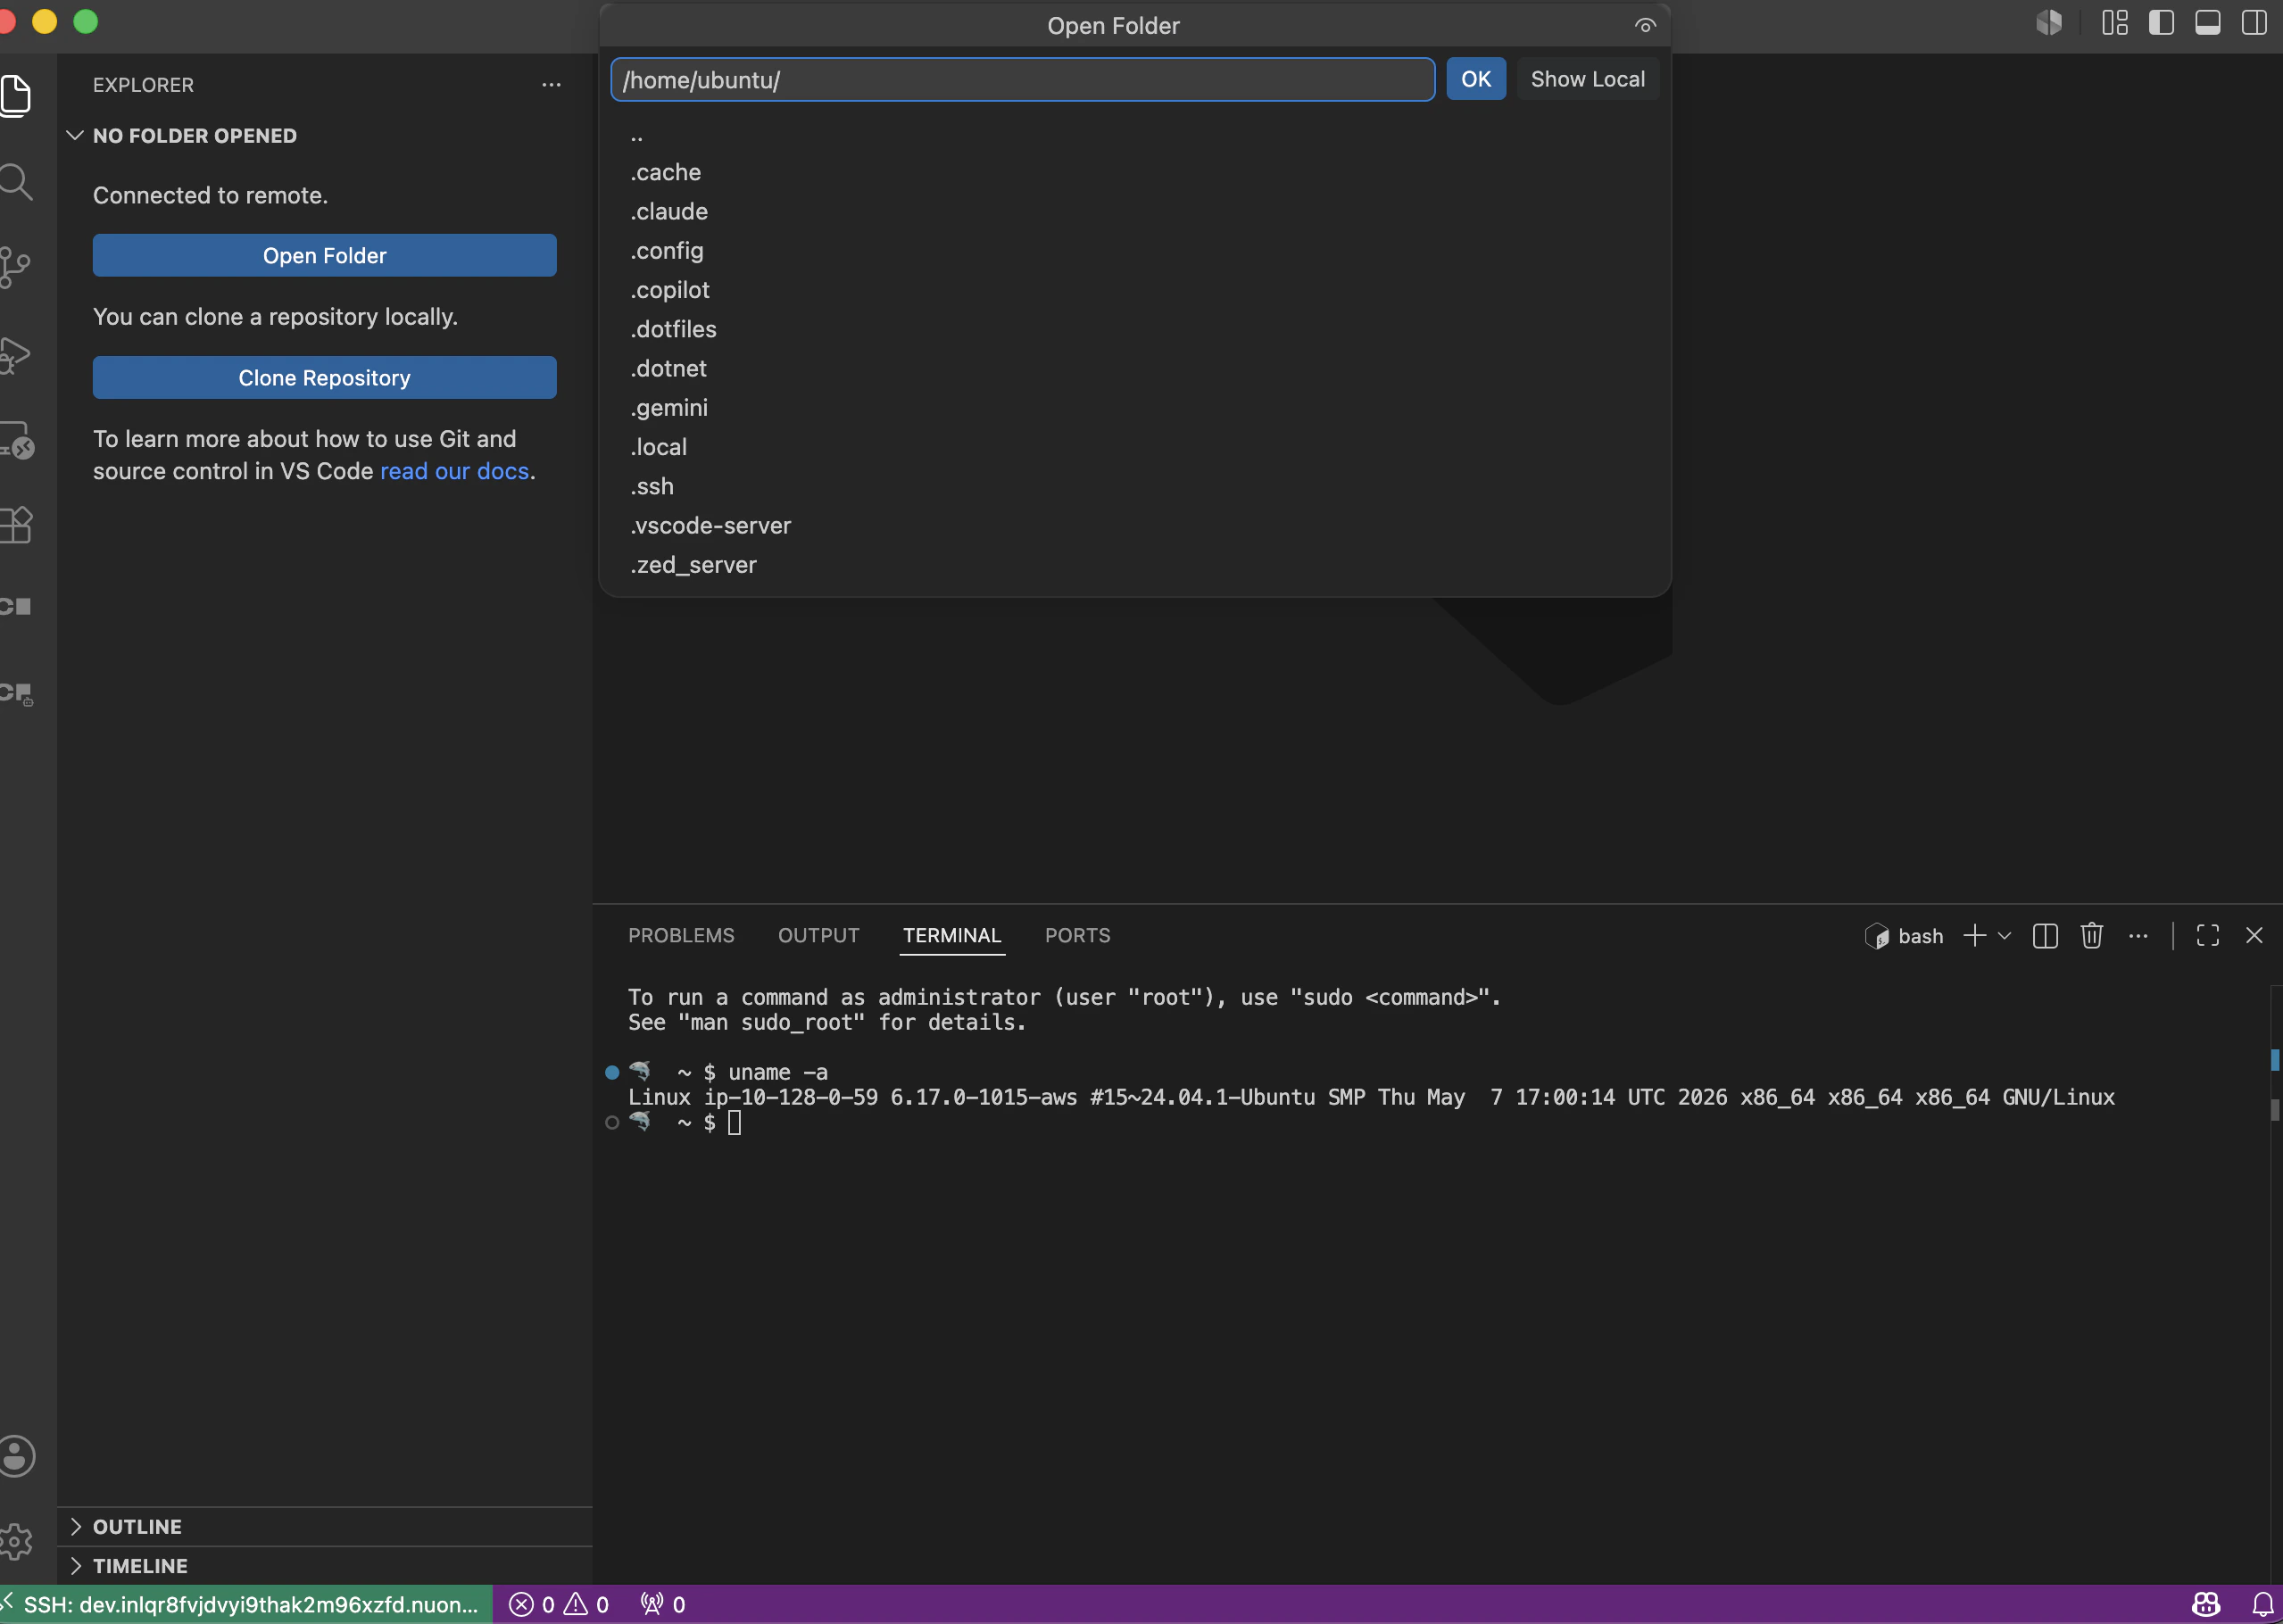Image resolution: width=2283 pixels, height=1624 pixels.
Task: Toggle the bottom Panel visibility
Action: [x=2208, y=22]
